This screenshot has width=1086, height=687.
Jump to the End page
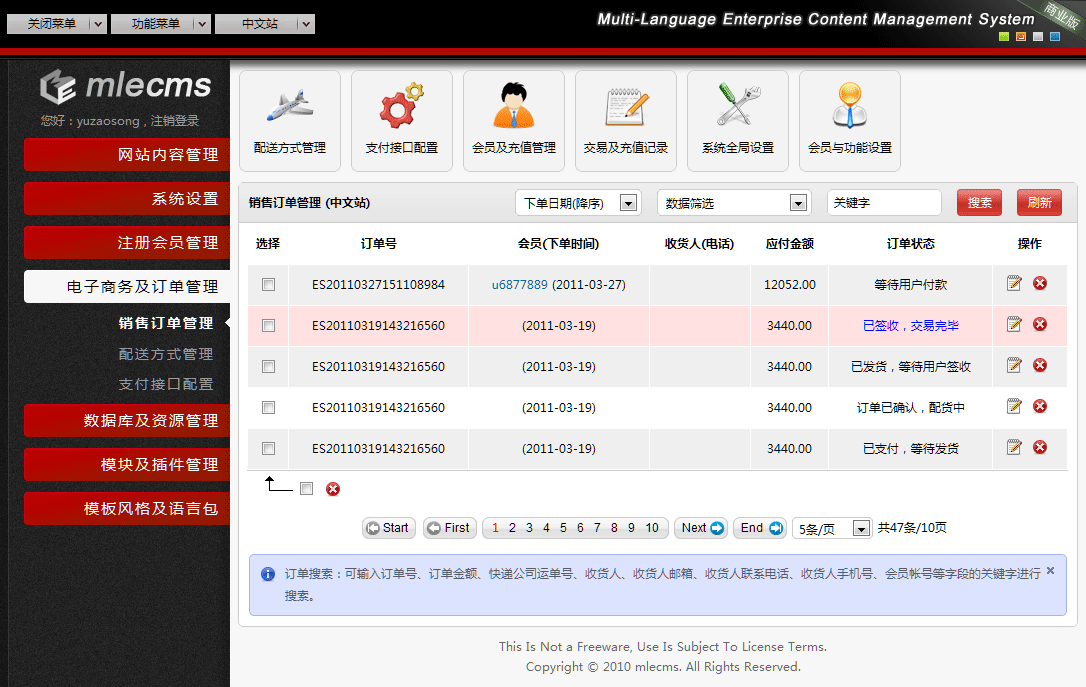[x=760, y=528]
